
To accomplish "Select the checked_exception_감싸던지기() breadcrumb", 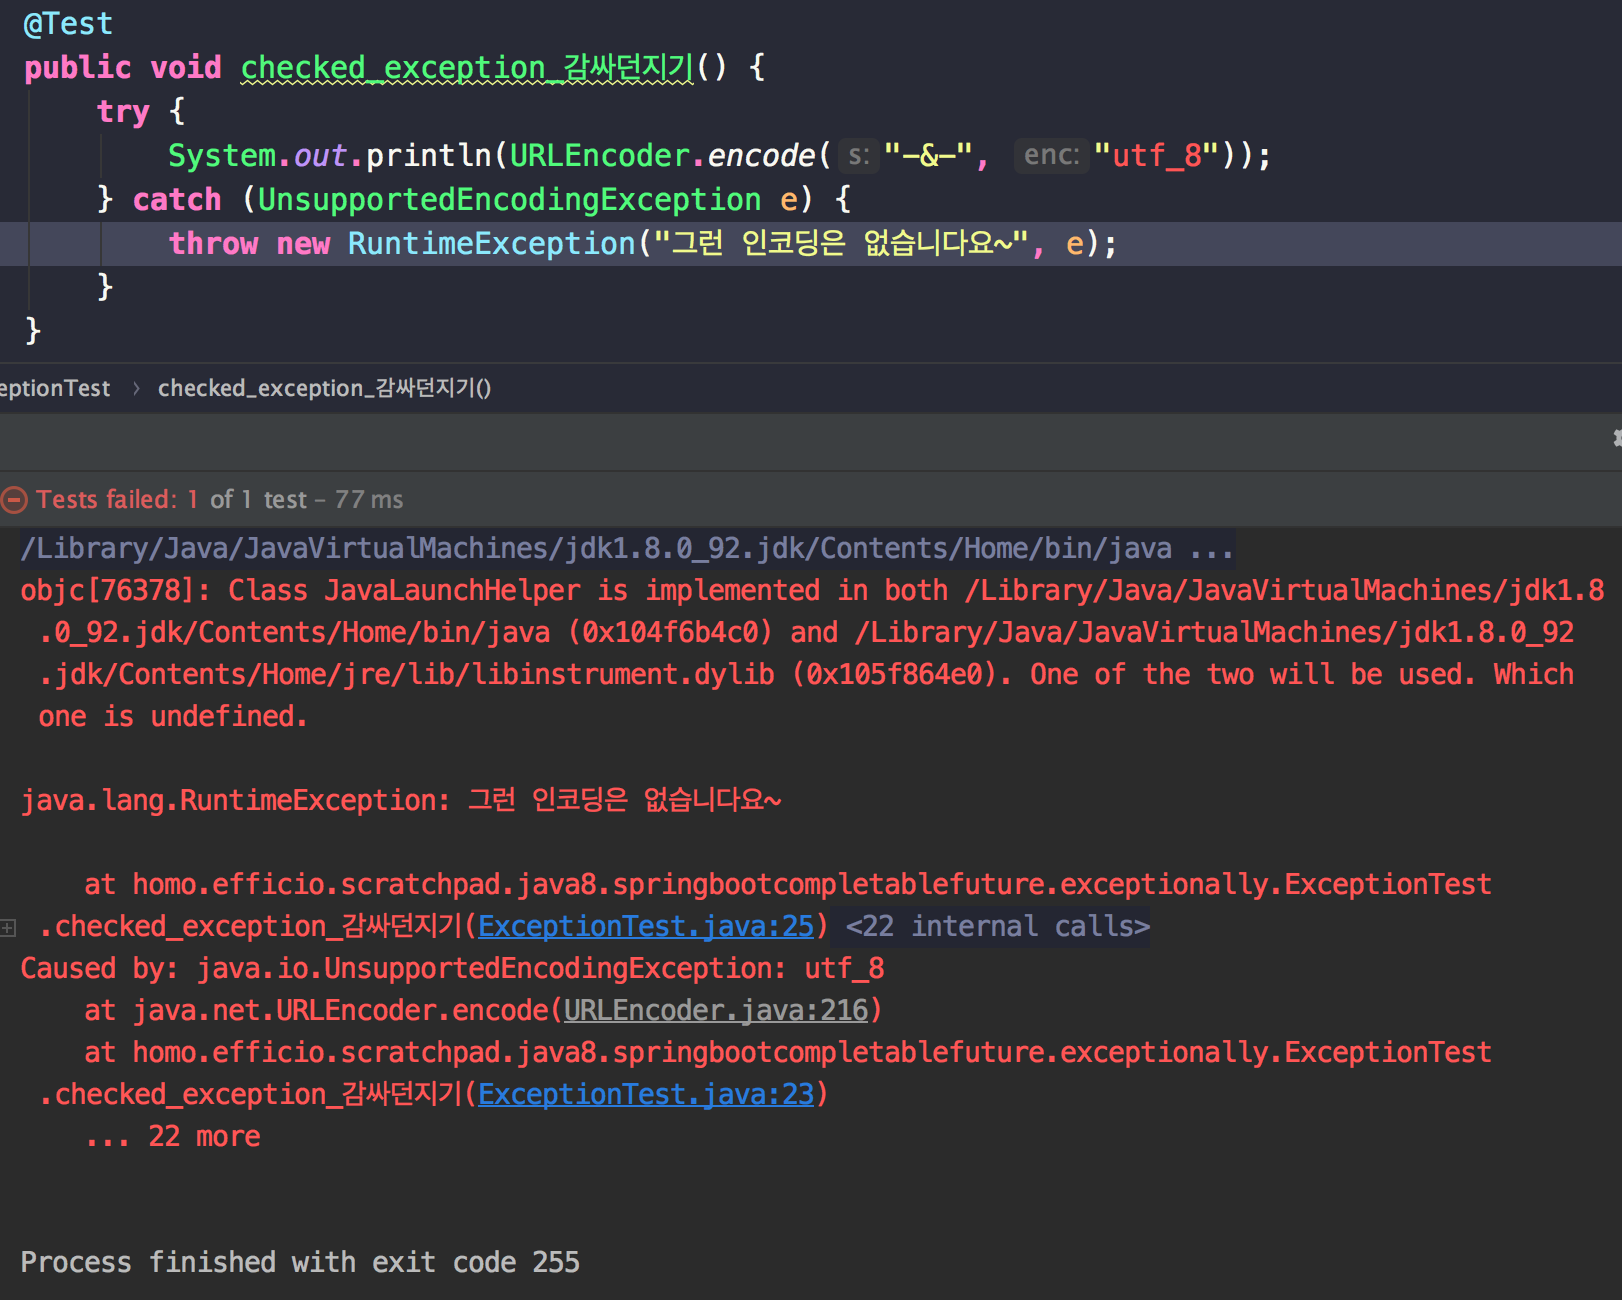I will (x=324, y=388).
